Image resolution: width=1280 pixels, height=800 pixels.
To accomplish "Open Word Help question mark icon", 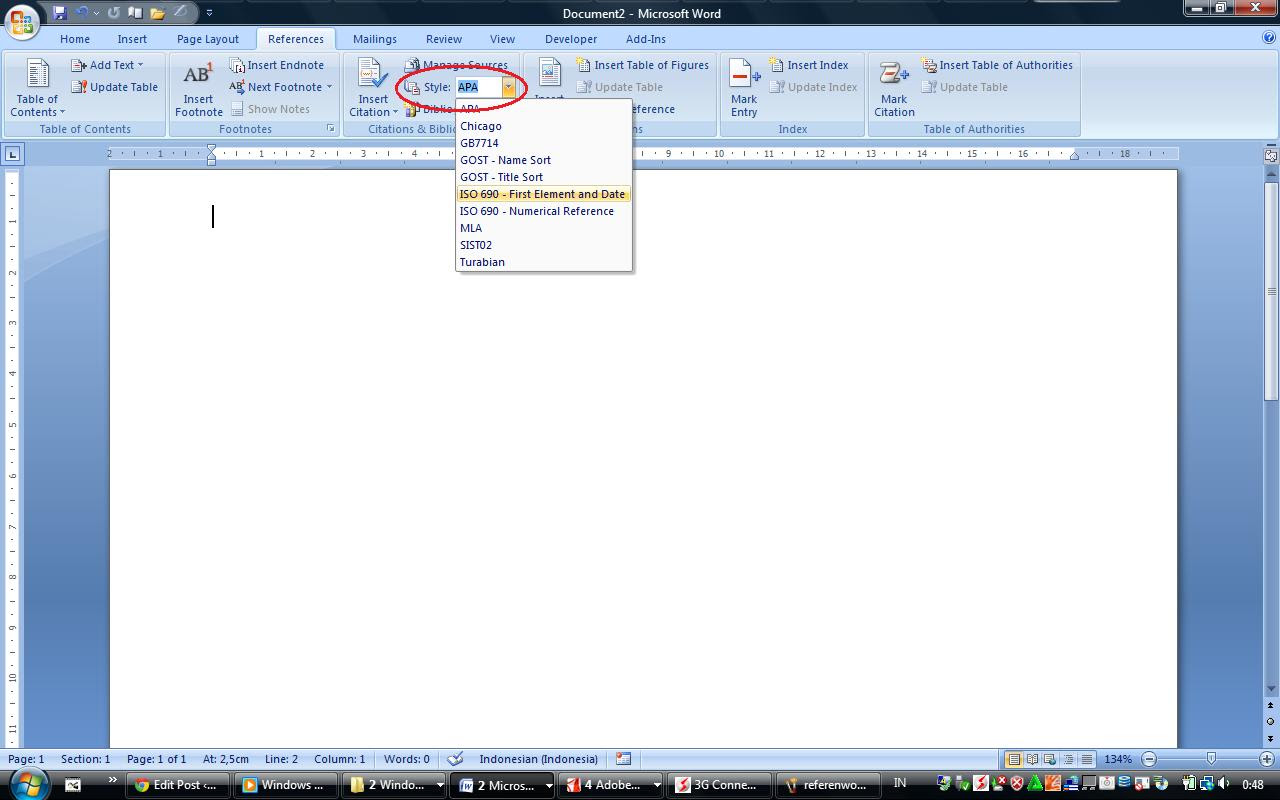I will (1269, 39).
